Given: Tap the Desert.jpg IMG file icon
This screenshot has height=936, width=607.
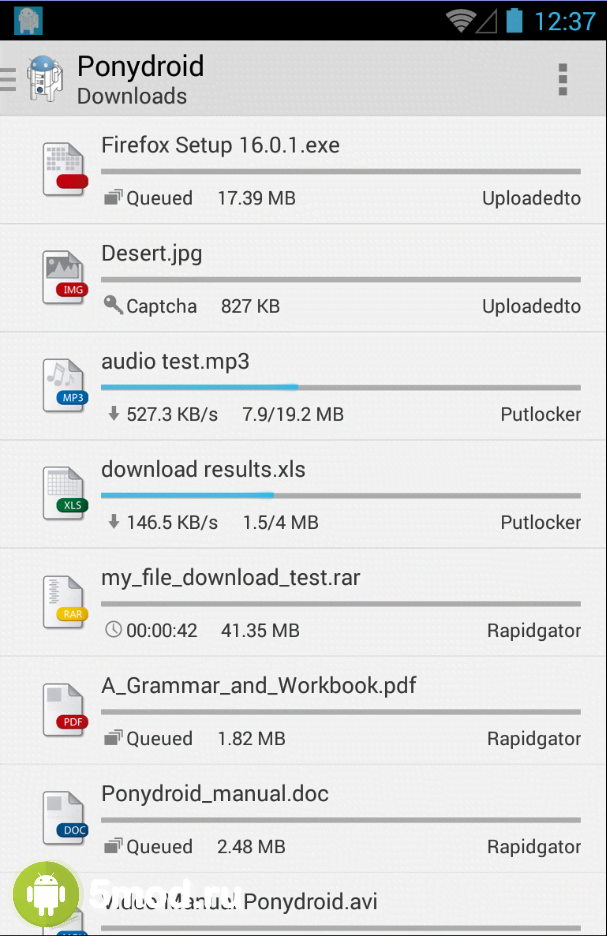Looking at the screenshot, I should pos(65,277).
